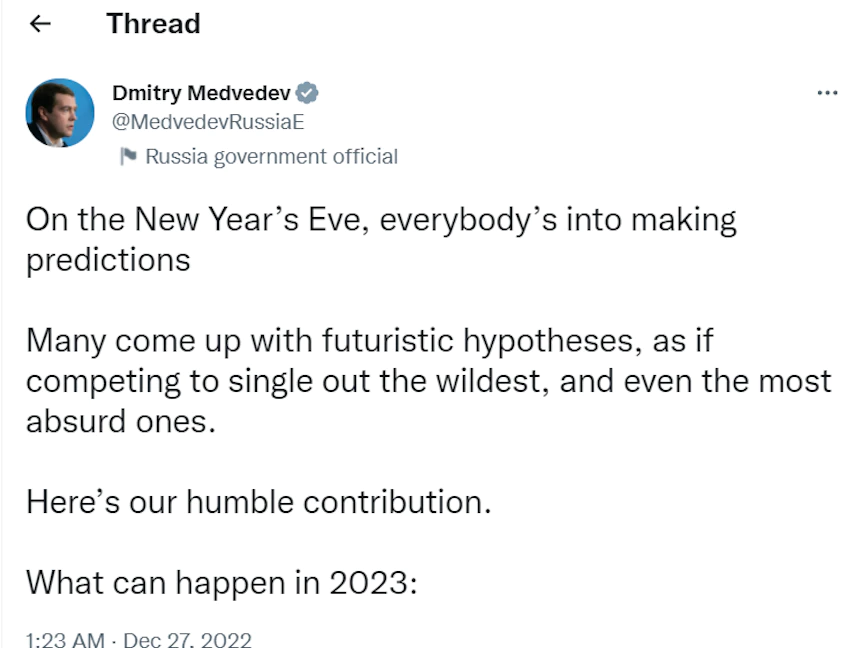Click the word "predictions" in the tweet
The height and width of the screenshot is (648, 864).
108,260
